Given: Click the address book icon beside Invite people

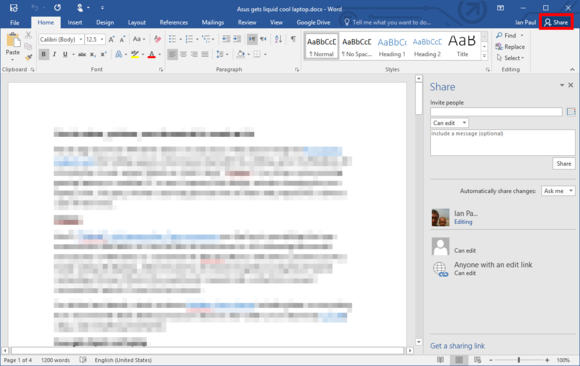Looking at the screenshot, I should [x=571, y=112].
